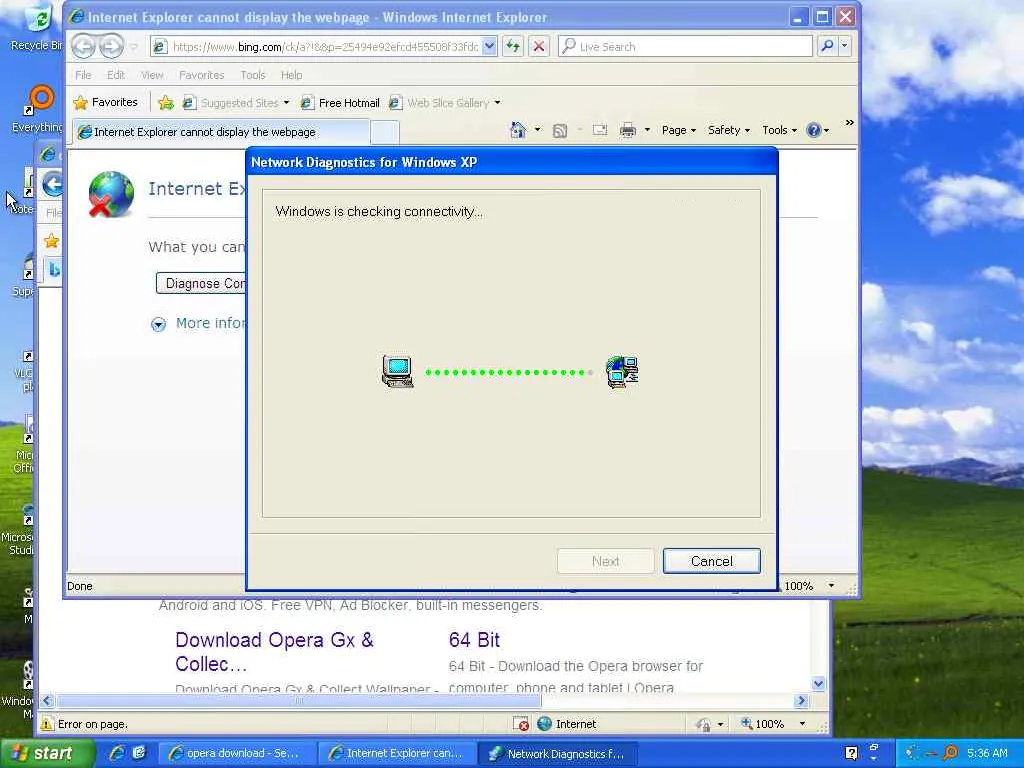Click the disabled Next button in diagnostics

605,561
